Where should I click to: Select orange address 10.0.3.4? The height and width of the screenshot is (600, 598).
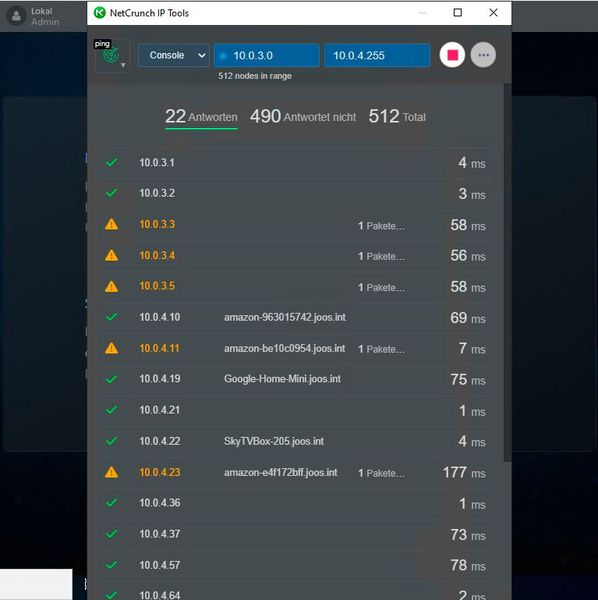(x=157, y=255)
